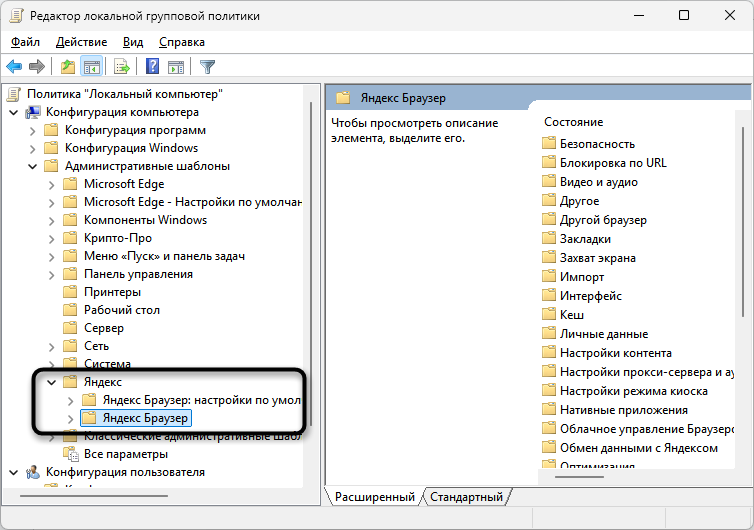This screenshot has height=530, width=754.
Task: Expand the Конфигурация Windows node
Action: tap(32, 149)
